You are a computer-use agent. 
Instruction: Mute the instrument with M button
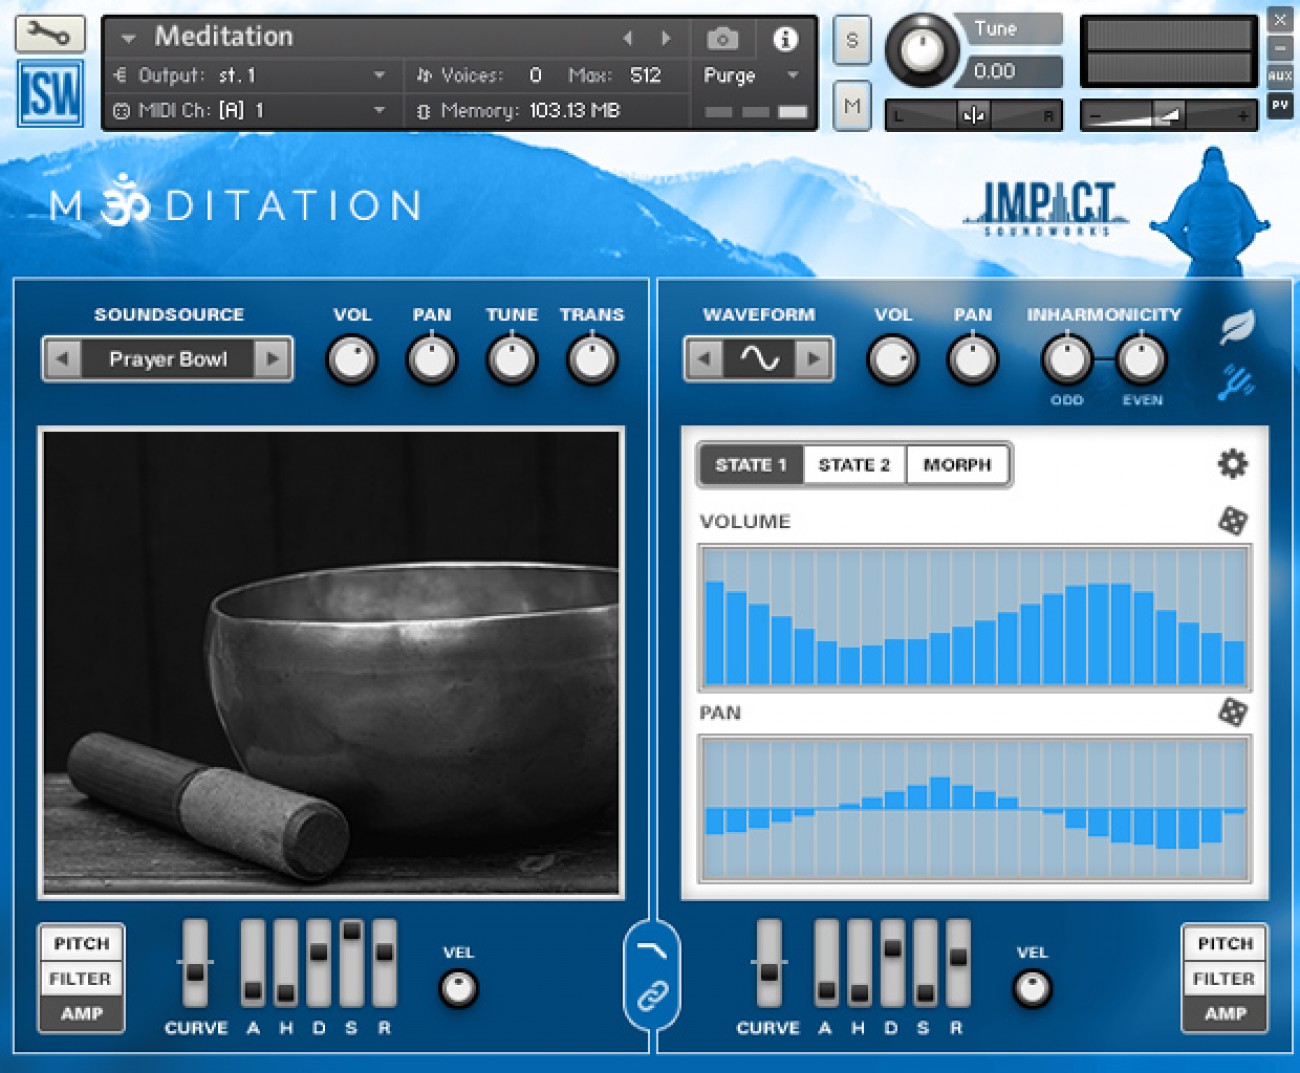point(851,105)
